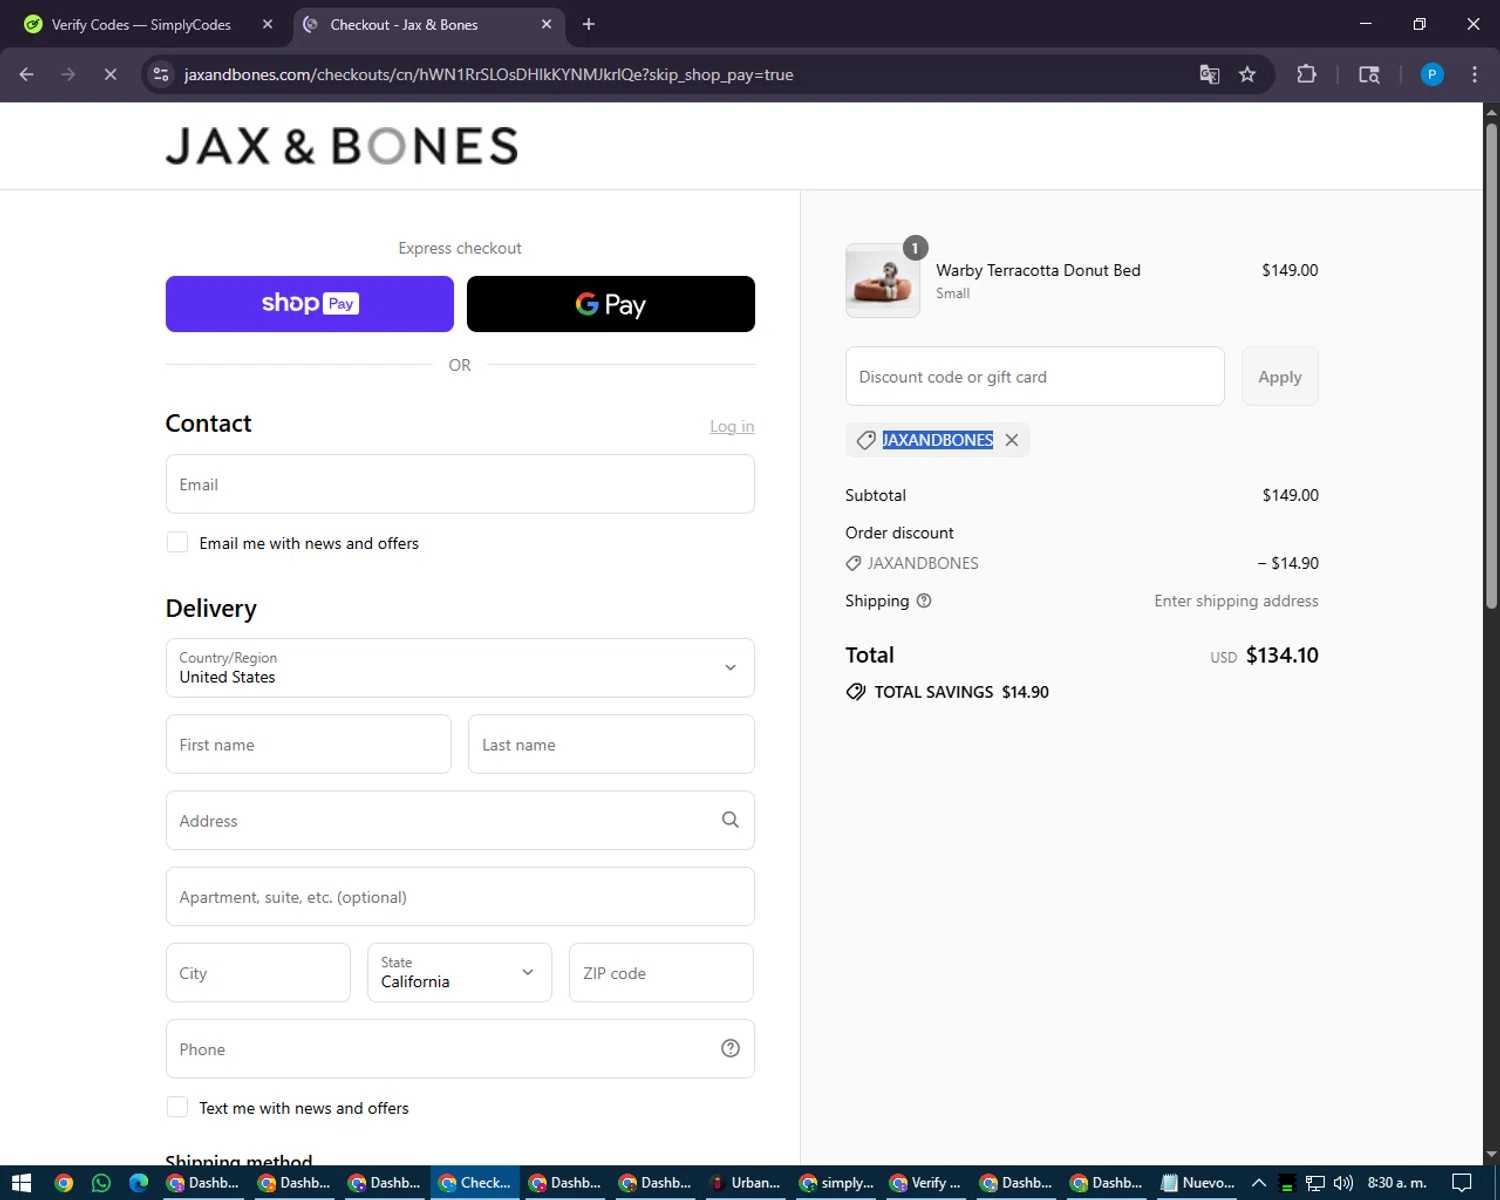
Task: Click the Total $134.10 amount
Action: [x=1282, y=655]
